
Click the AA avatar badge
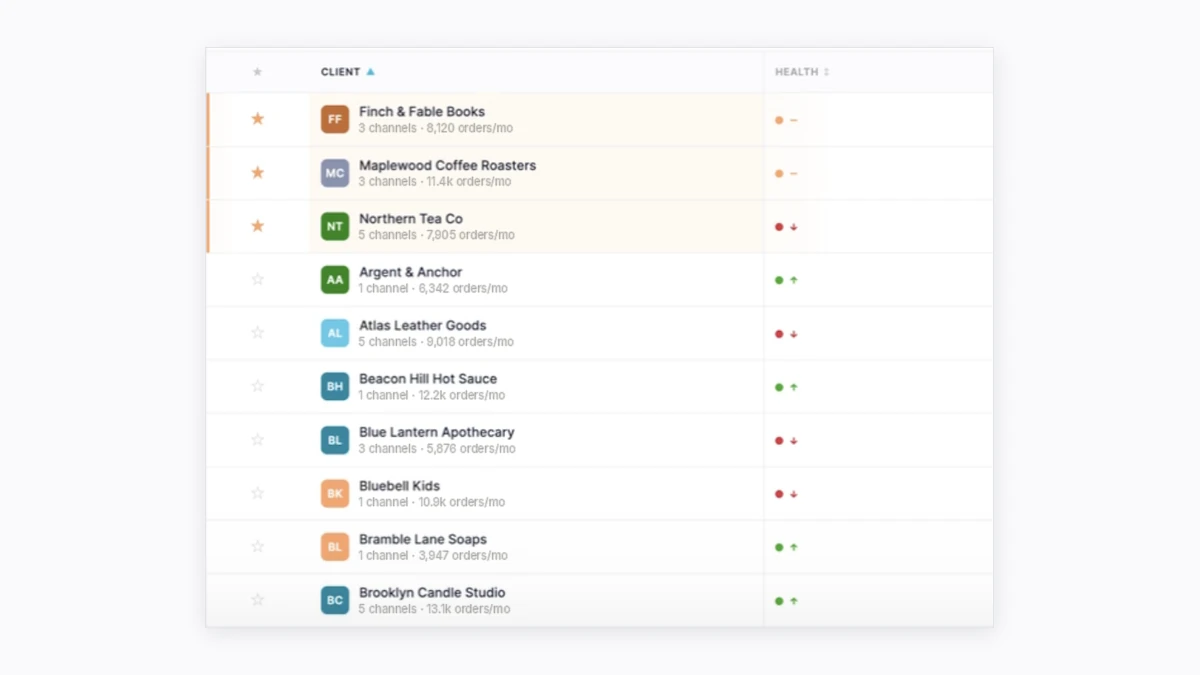(335, 280)
